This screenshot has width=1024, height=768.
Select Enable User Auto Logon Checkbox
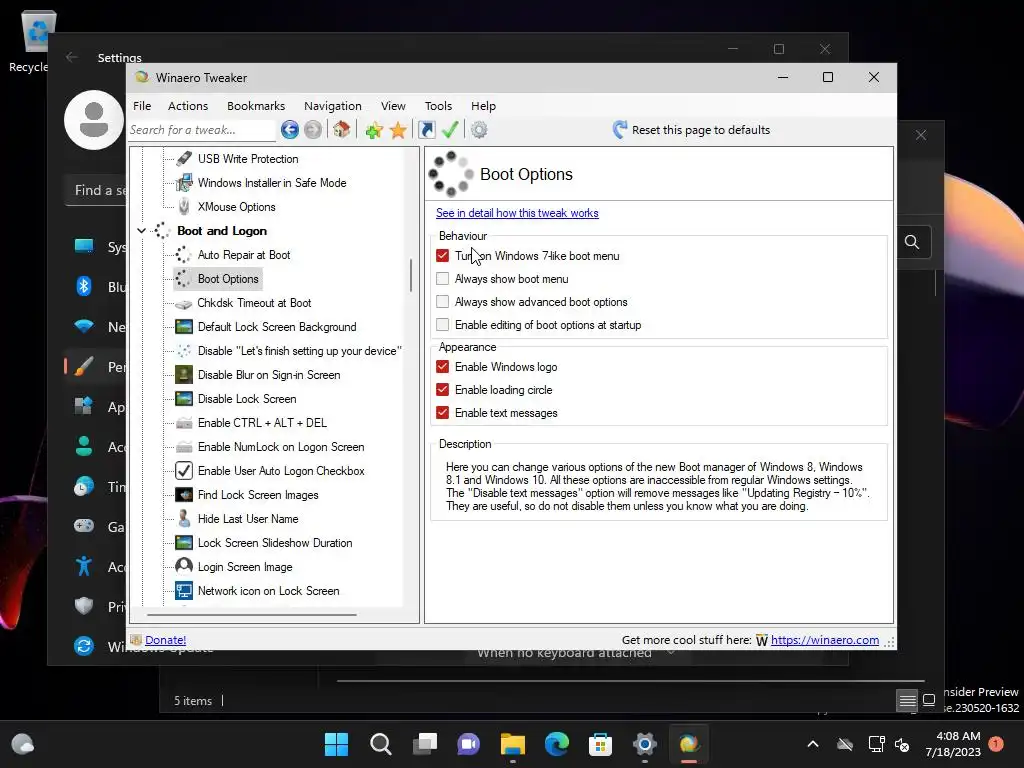(281, 471)
